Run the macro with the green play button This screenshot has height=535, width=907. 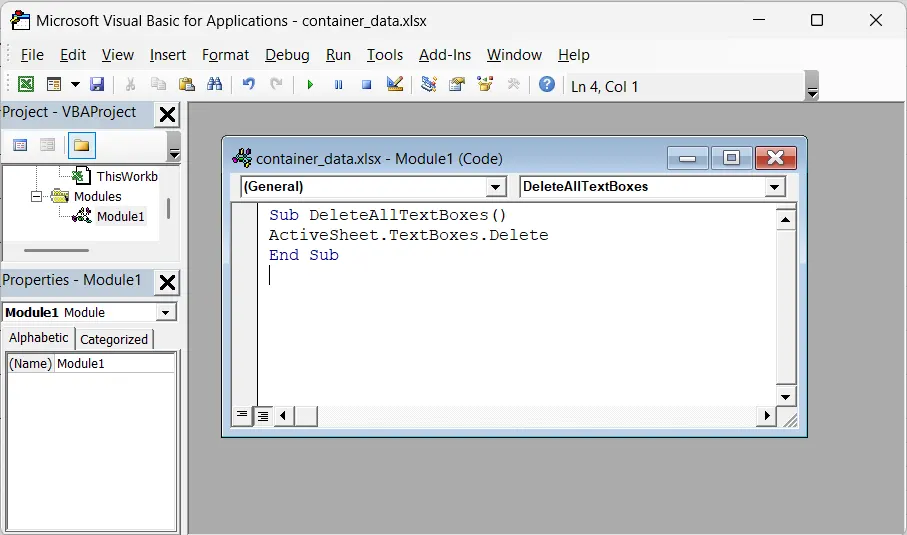310,85
